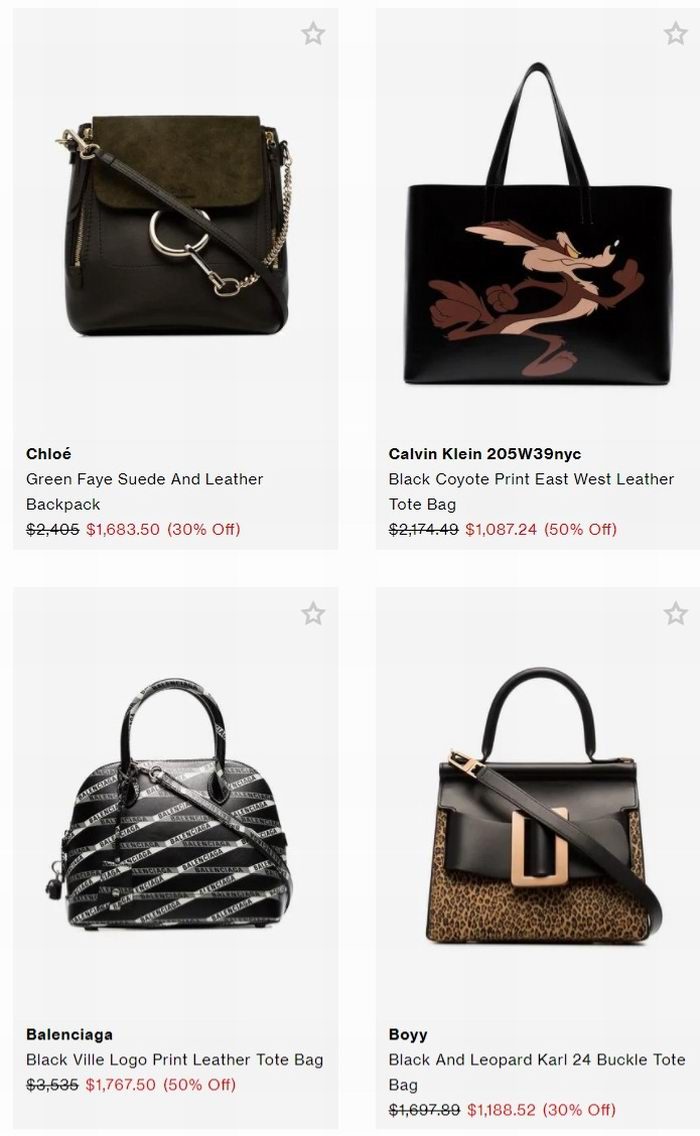Open Calvin Klein 205W39nyc brand link
The width and height of the screenshot is (700, 1136).
[x=485, y=454]
